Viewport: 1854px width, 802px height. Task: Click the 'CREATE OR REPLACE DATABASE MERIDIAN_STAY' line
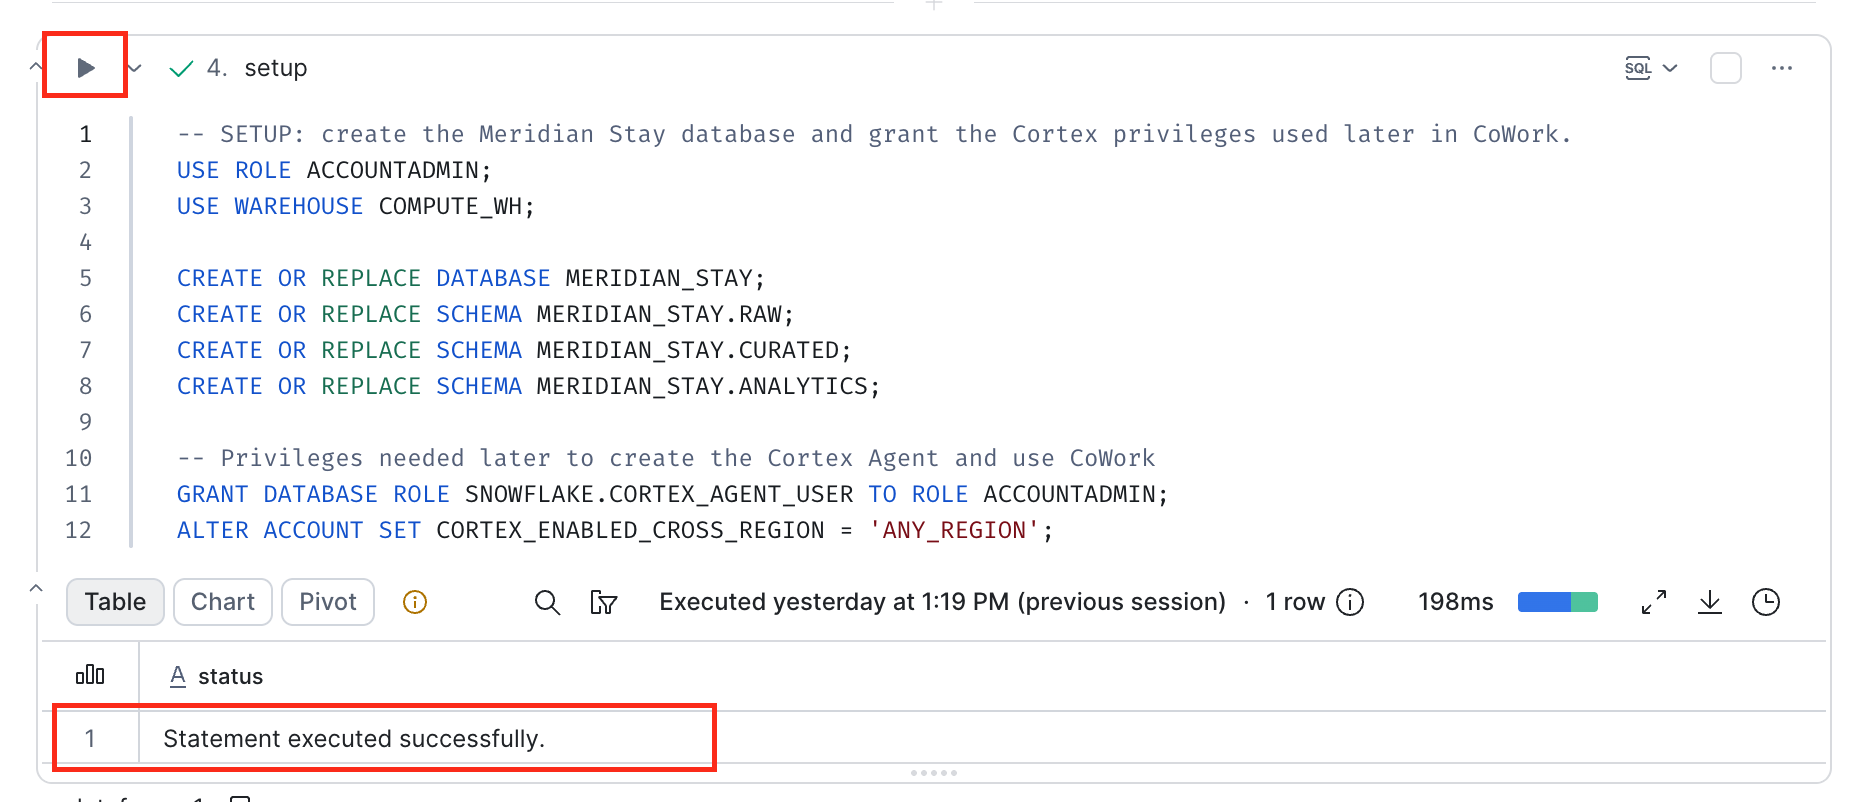pos(471,278)
